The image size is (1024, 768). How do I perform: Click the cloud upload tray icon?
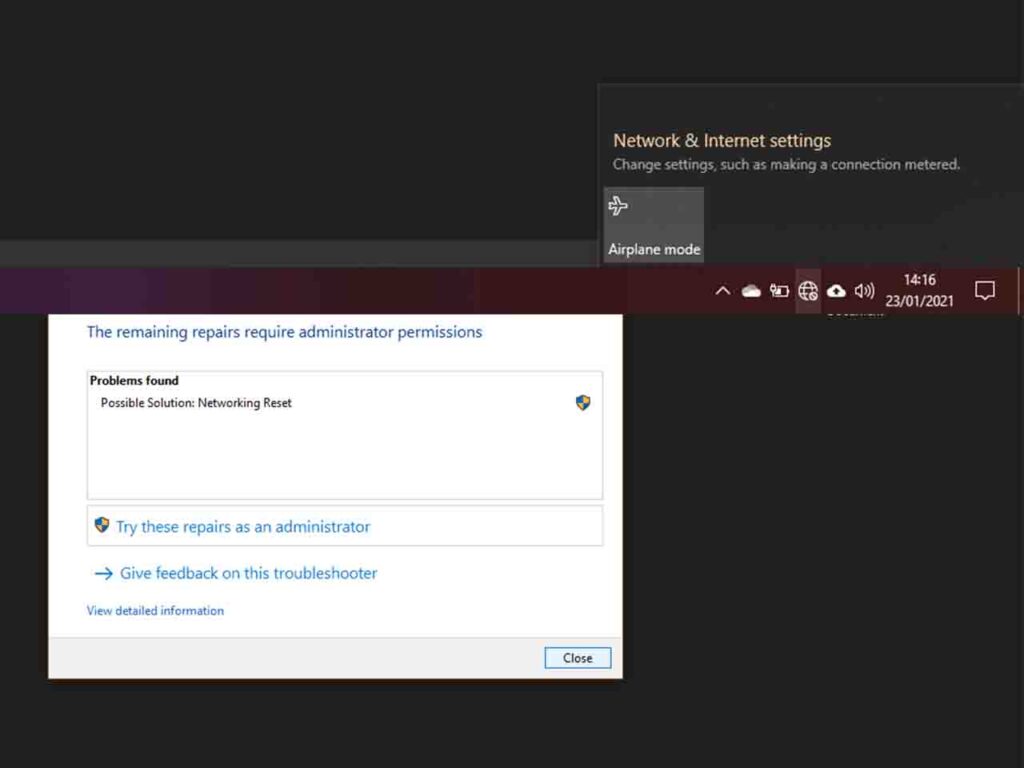pyautogui.click(x=836, y=291)
